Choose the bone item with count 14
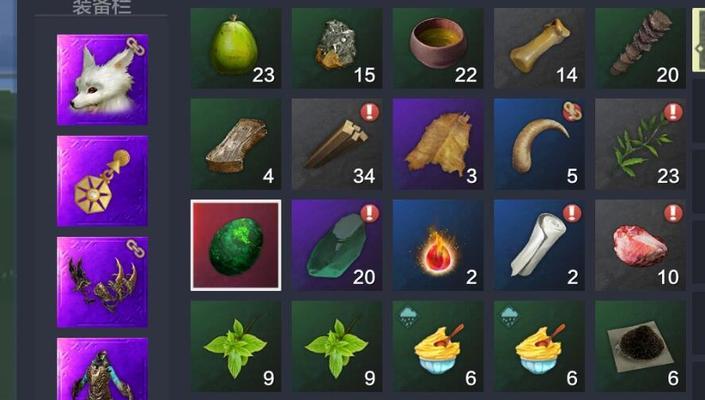Viewport: 705px width, 400px height. coord(540,49)
